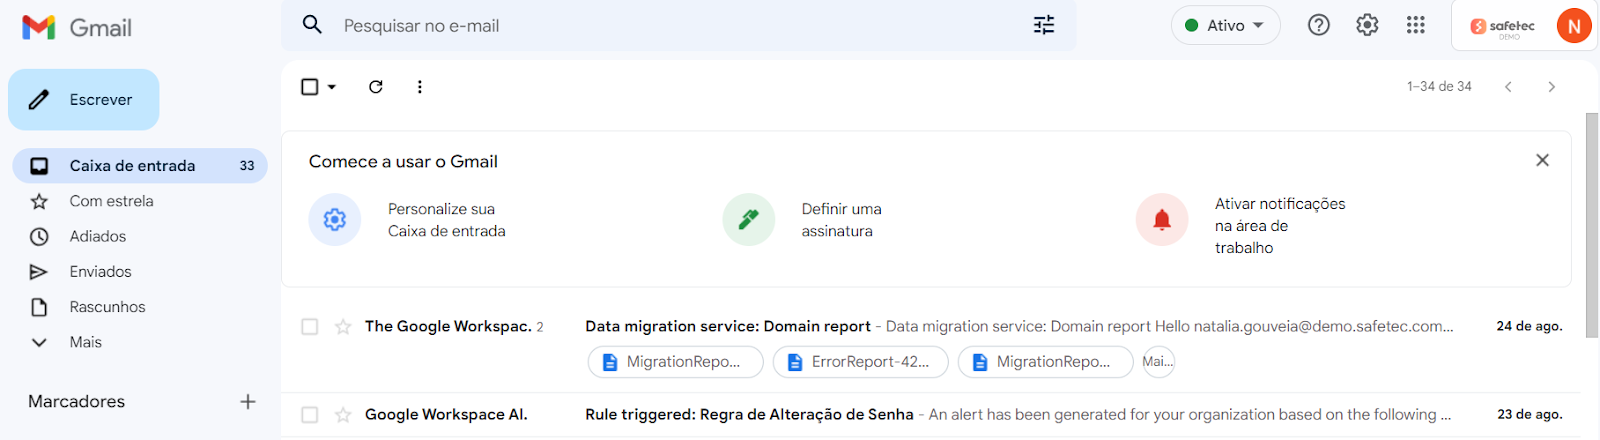The height and width of the screenshot is (440, 1600).
Task: Open the search filter options icon
Action: [x=1044, y=25]
